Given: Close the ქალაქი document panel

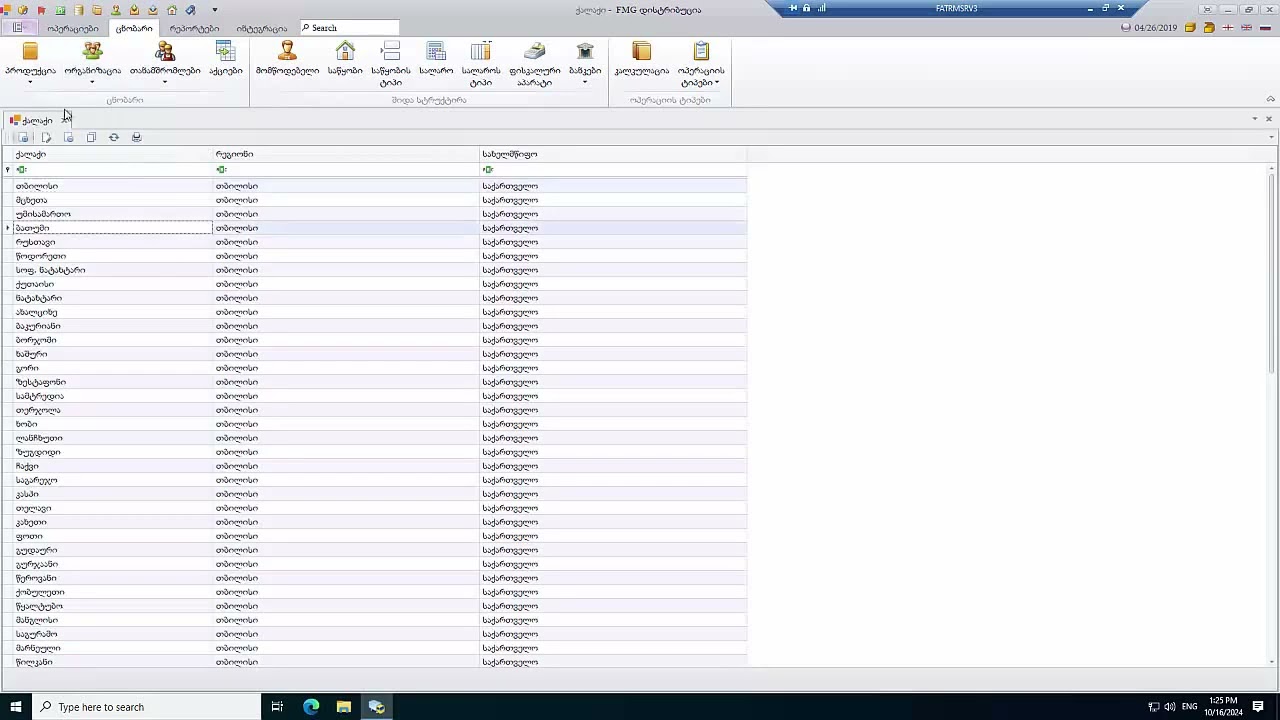Looking at the screenshot, I should [1268, 119].
